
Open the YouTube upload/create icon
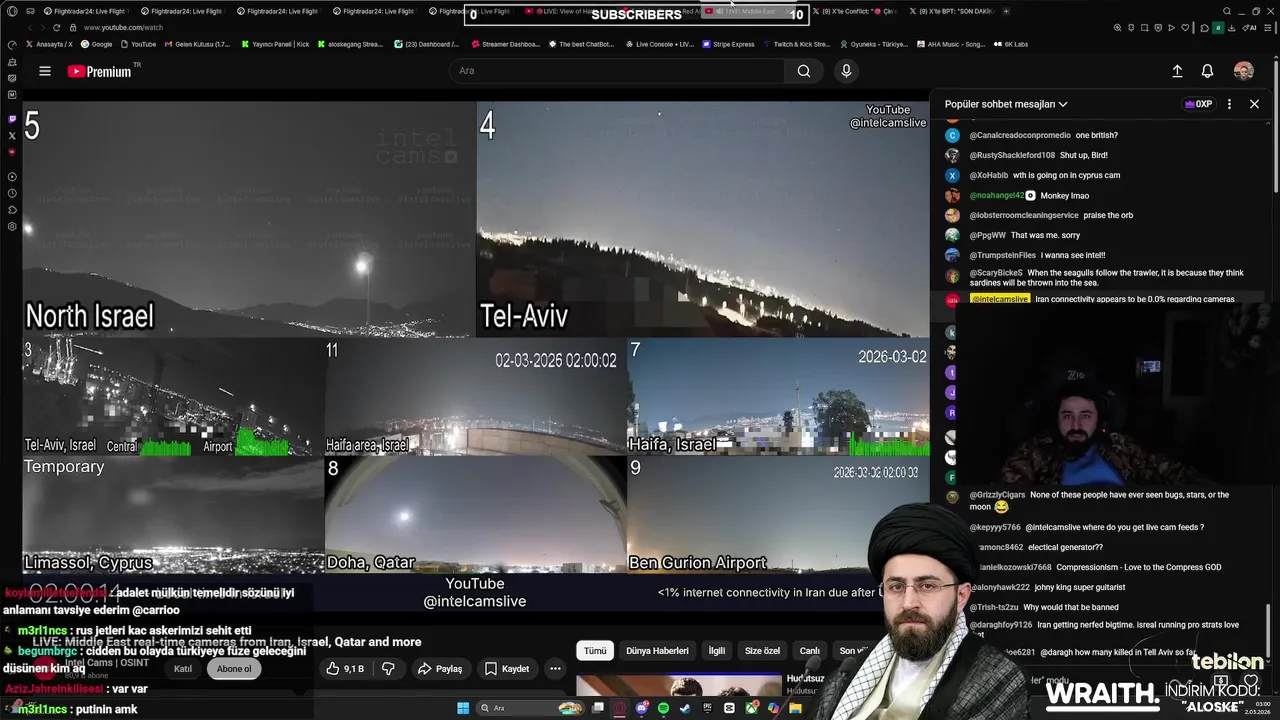[x=1177, y=71]
